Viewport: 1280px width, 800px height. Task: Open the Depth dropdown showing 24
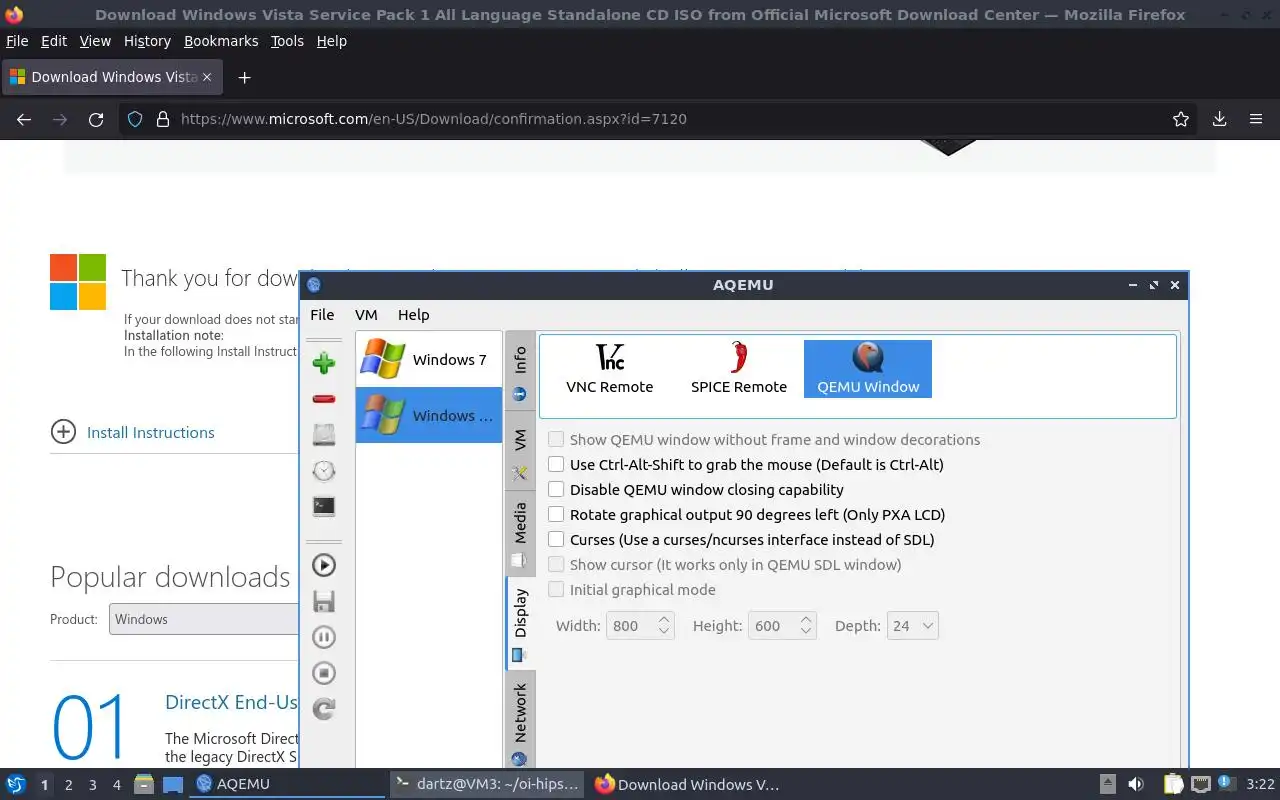pos(912,626)
